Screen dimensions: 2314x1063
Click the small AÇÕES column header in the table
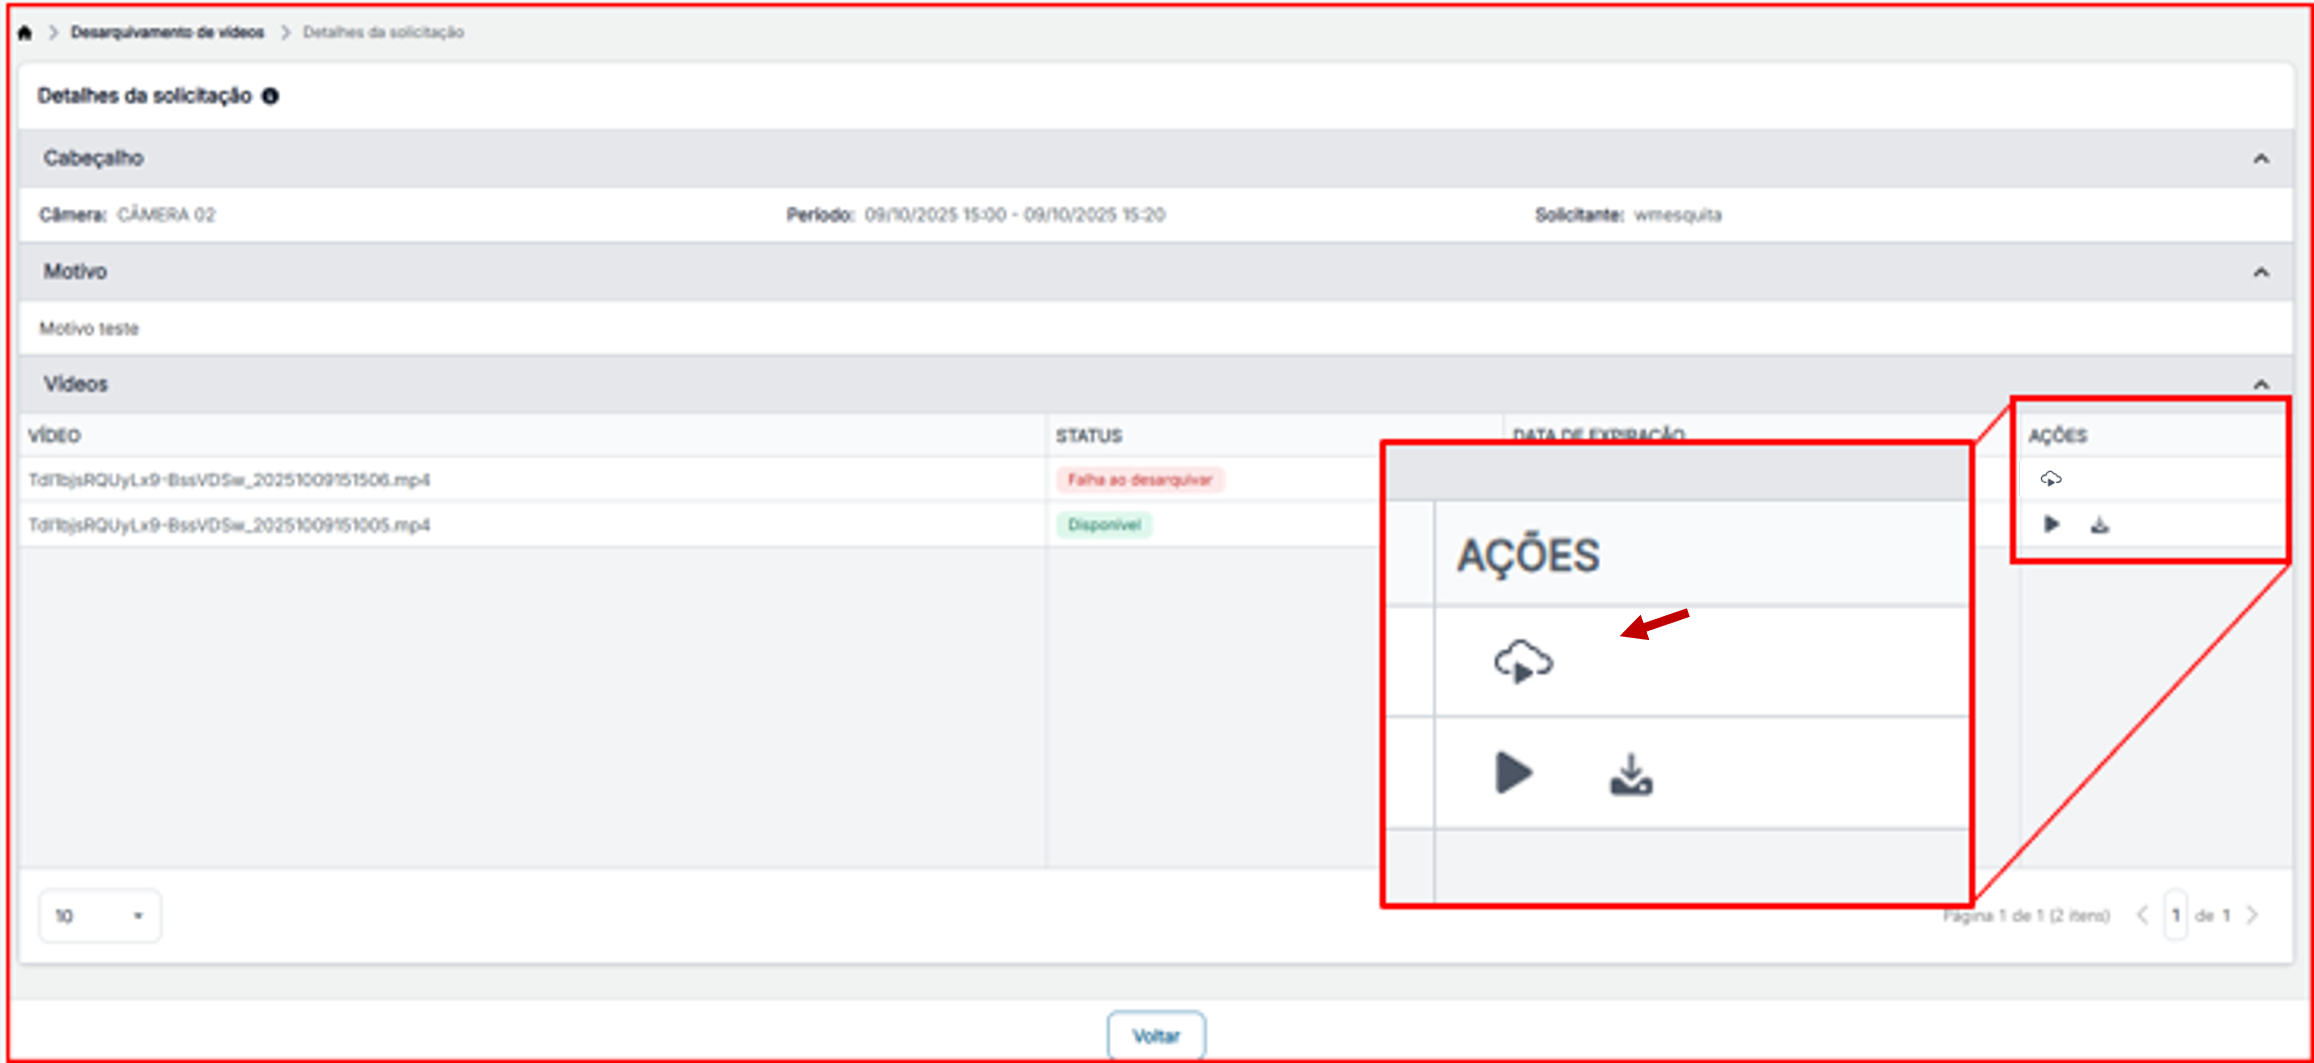tap(2057, 436)
